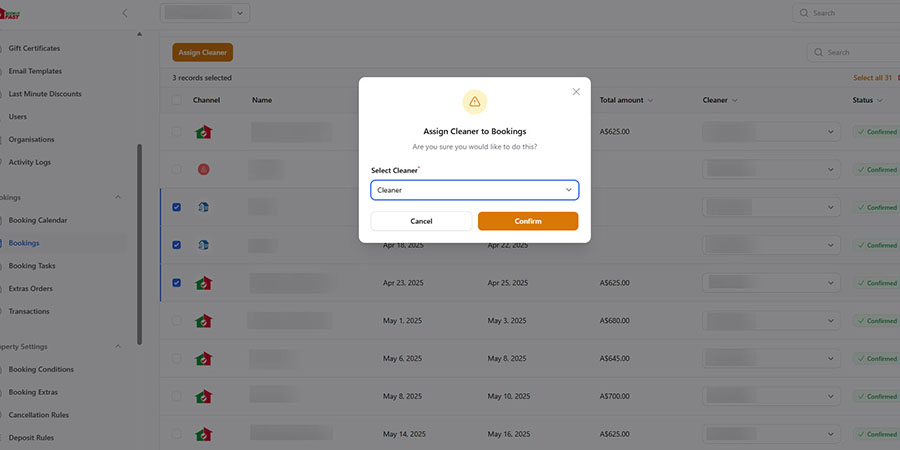Click house channel icon in May 6 row
Image resolution: width=900 pixels, height=450 pixels.
tap(204, 359)
